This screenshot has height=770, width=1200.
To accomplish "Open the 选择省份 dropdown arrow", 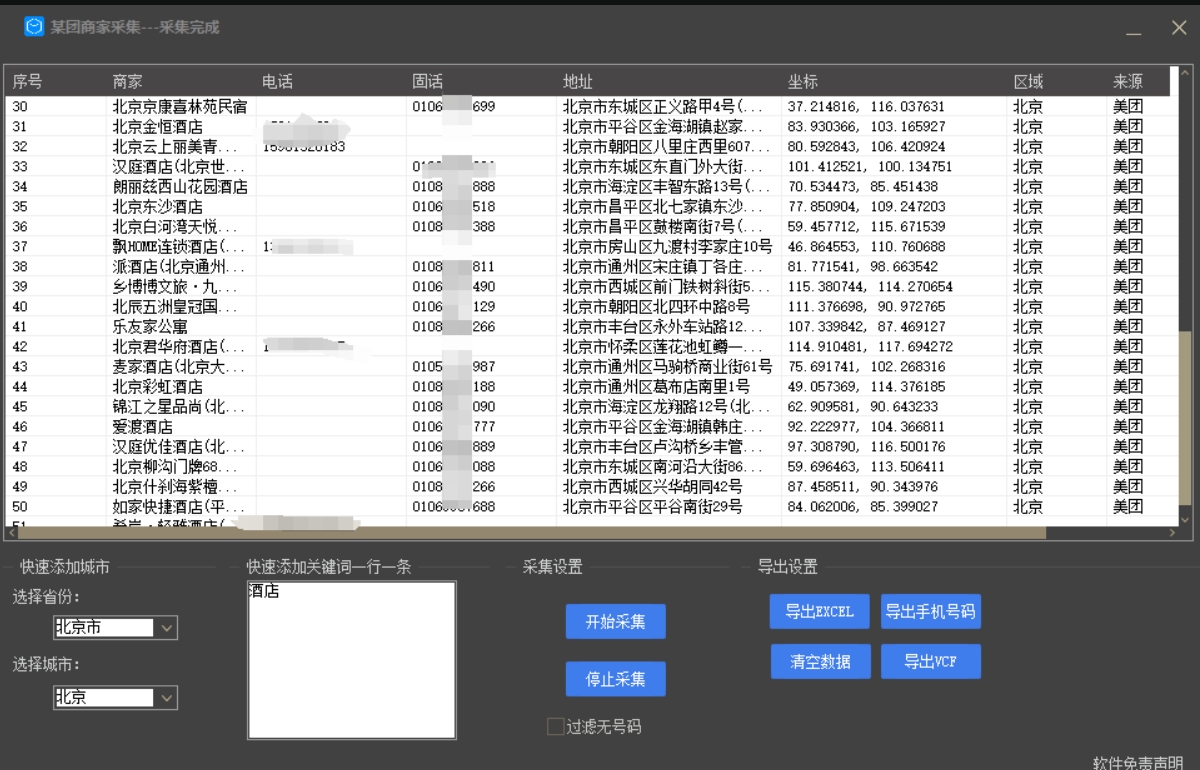I will [x=167, y=628].
